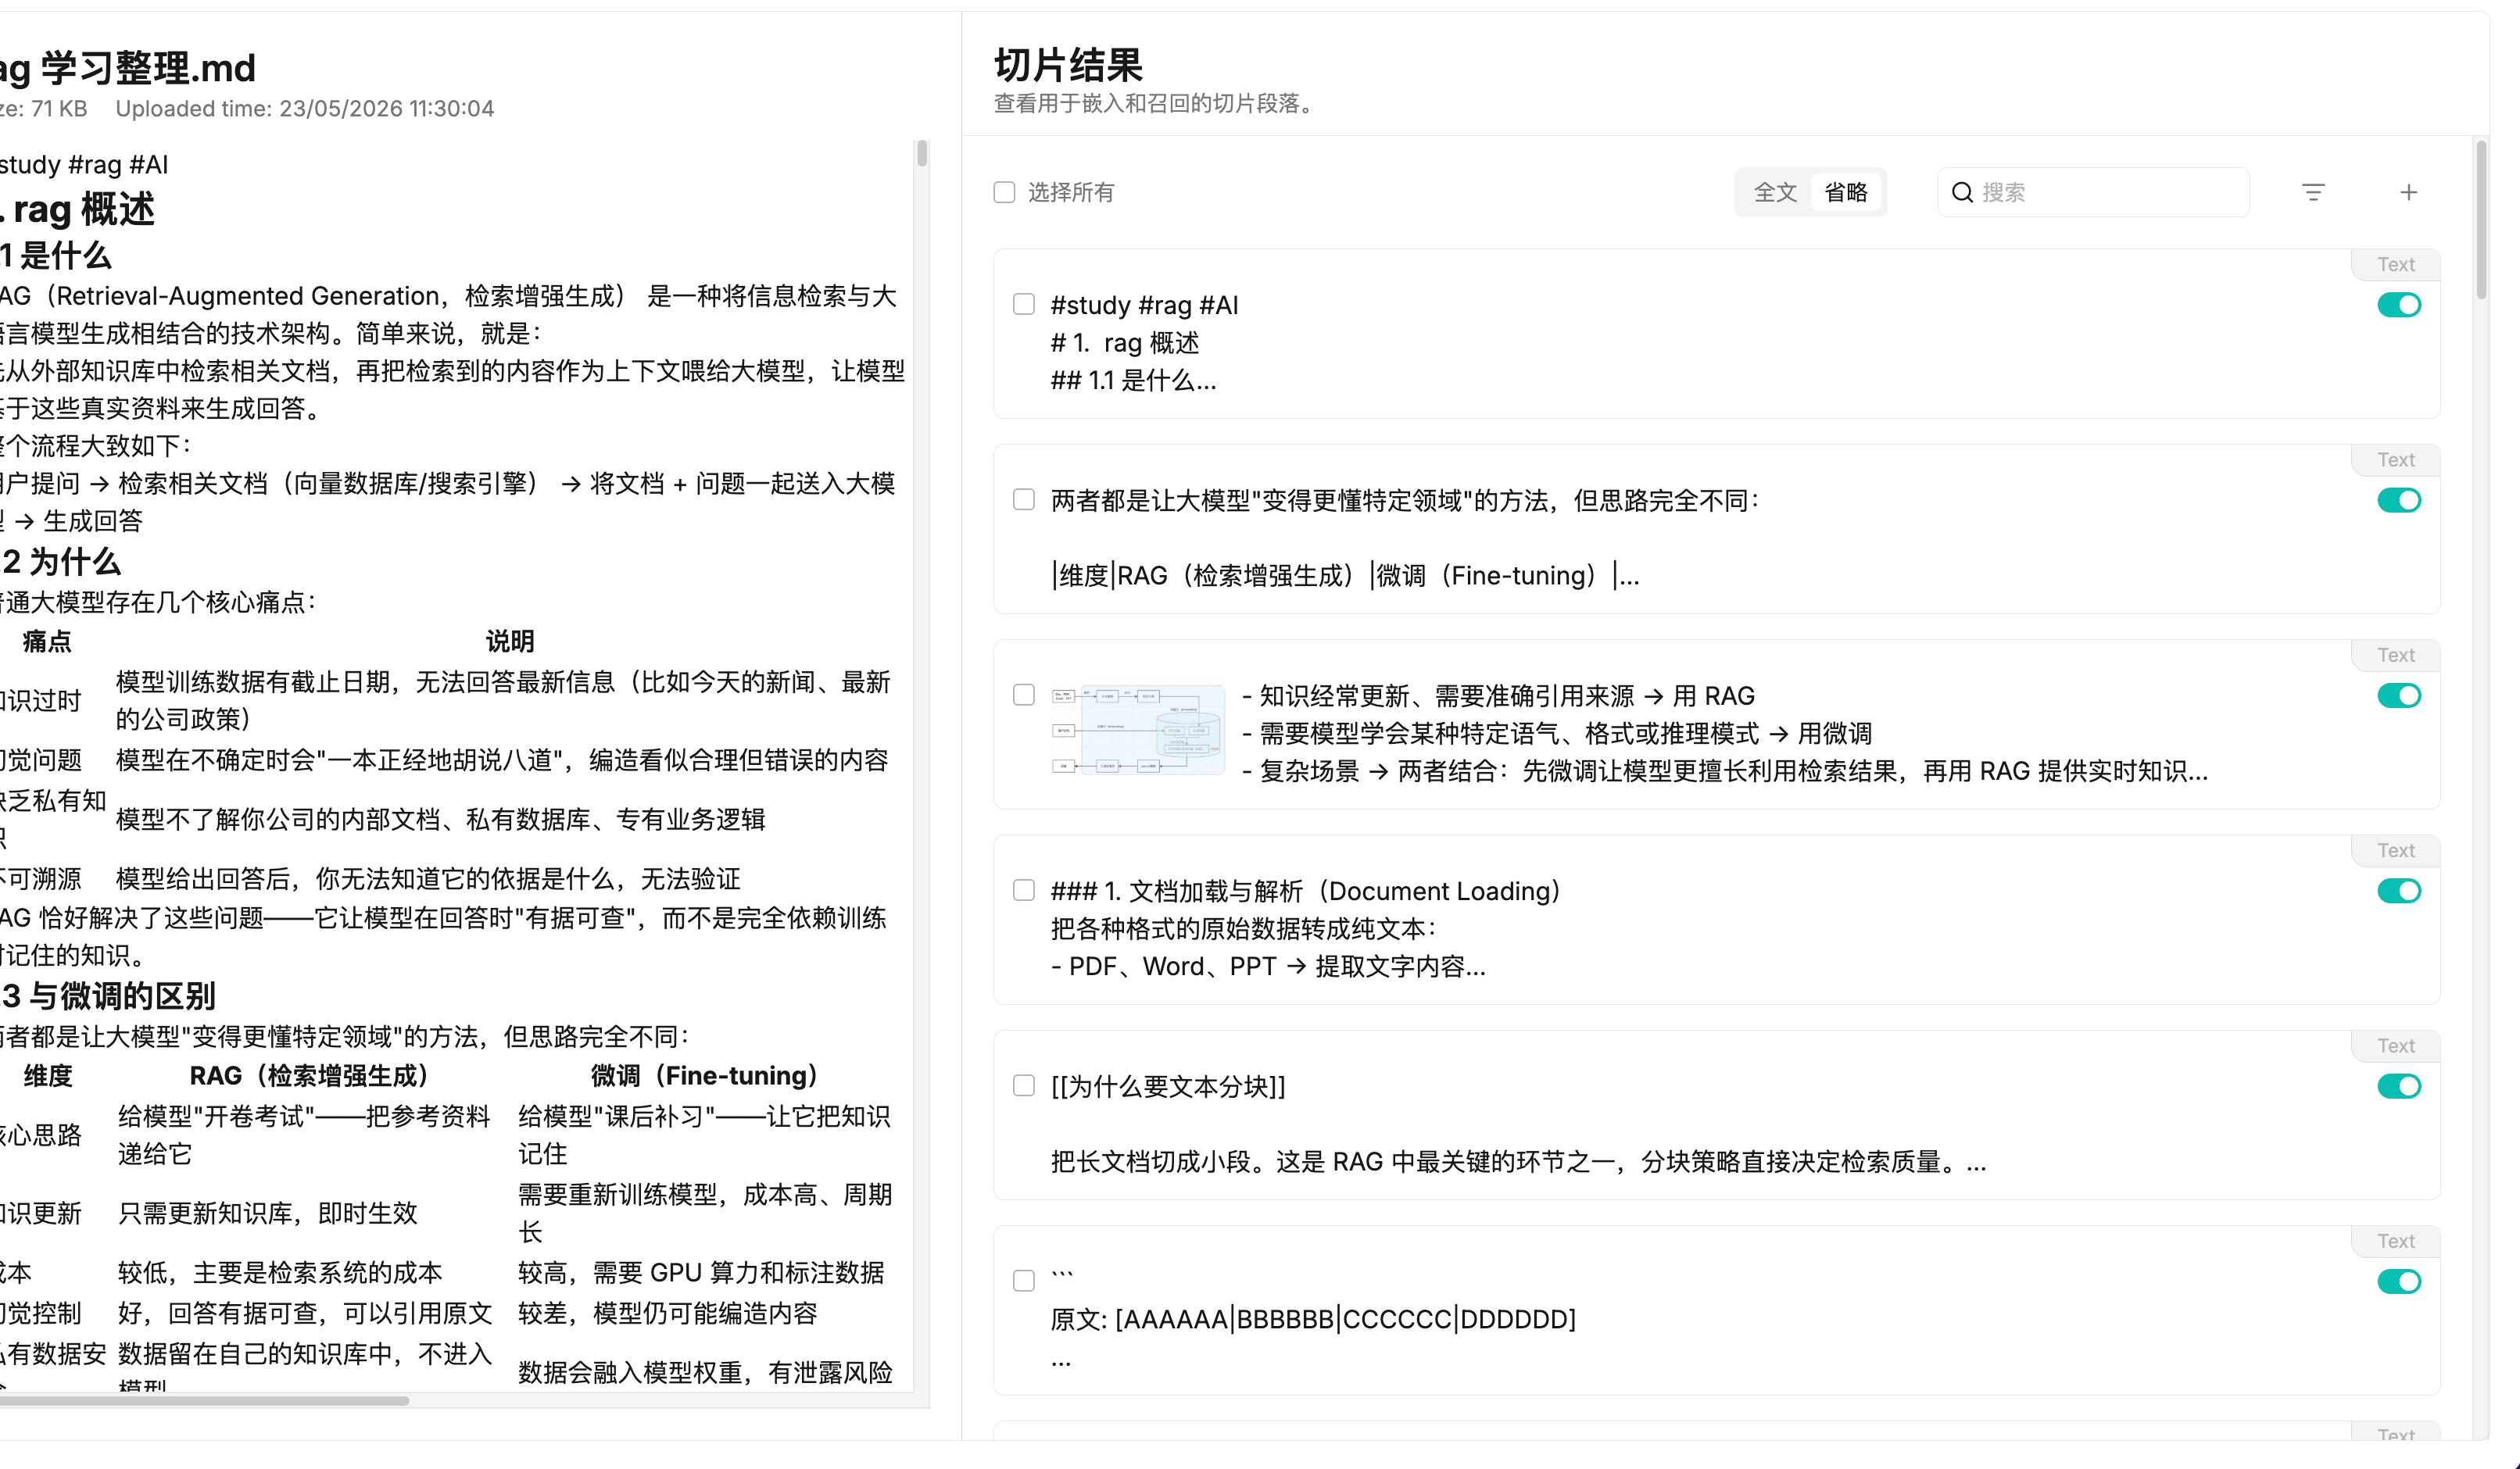This screenshot has height=1469, width=2520.
Task: Click the 微调（Fine-tuning） column header
Action: pyautogui.click(x=705, y=1076)
